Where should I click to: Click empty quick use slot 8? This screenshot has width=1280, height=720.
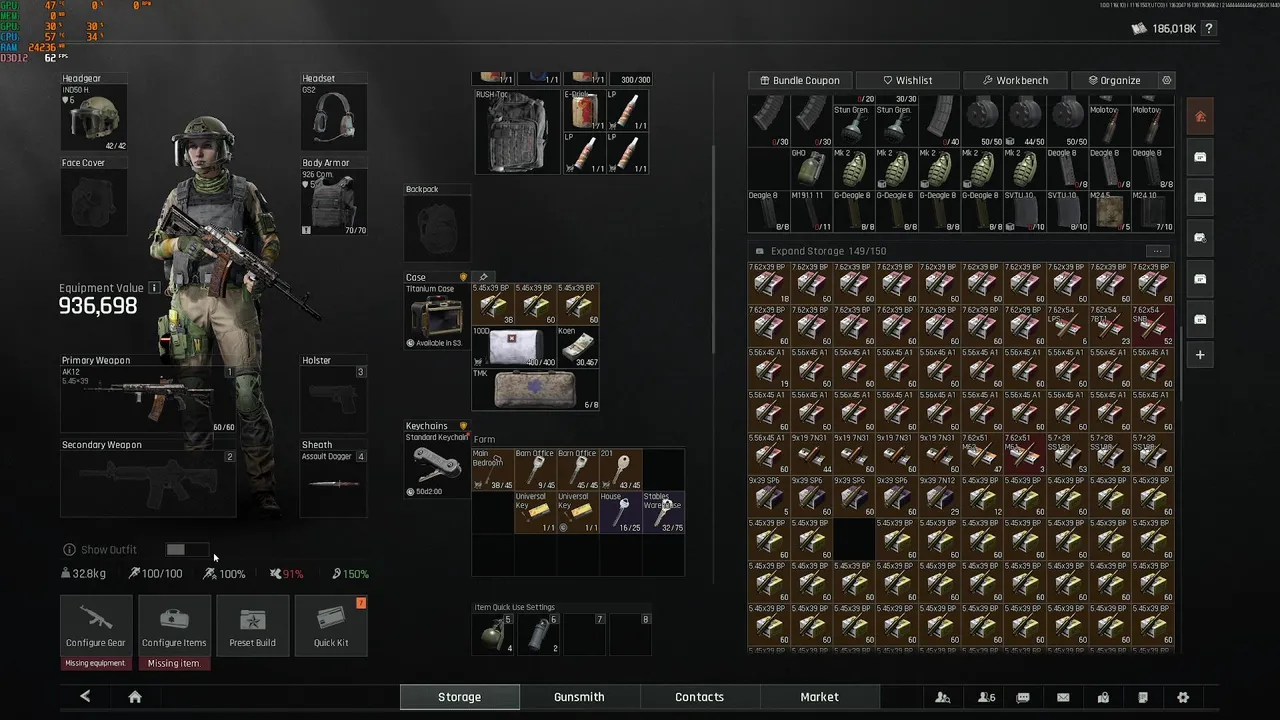click(632, 634)
